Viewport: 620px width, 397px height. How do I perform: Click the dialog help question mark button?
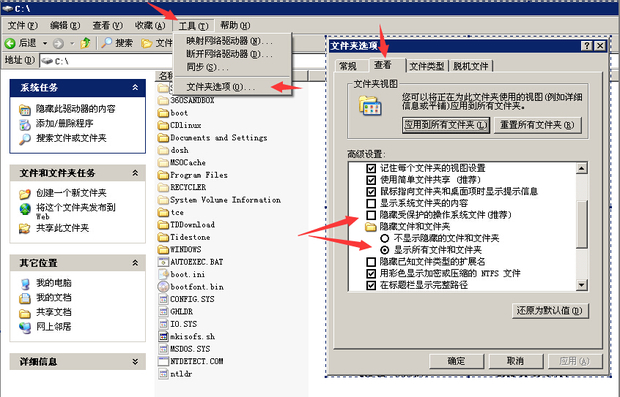[587, 46]
